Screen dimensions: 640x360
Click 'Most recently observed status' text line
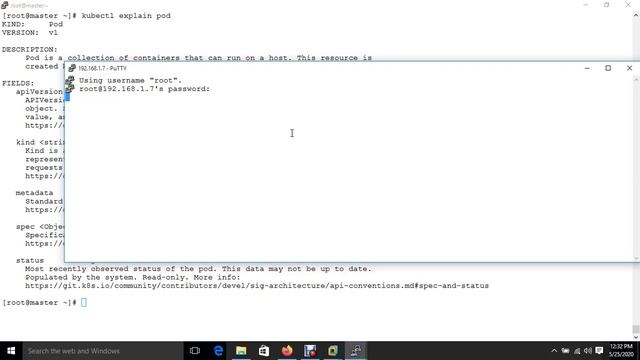tap(198, 269)
